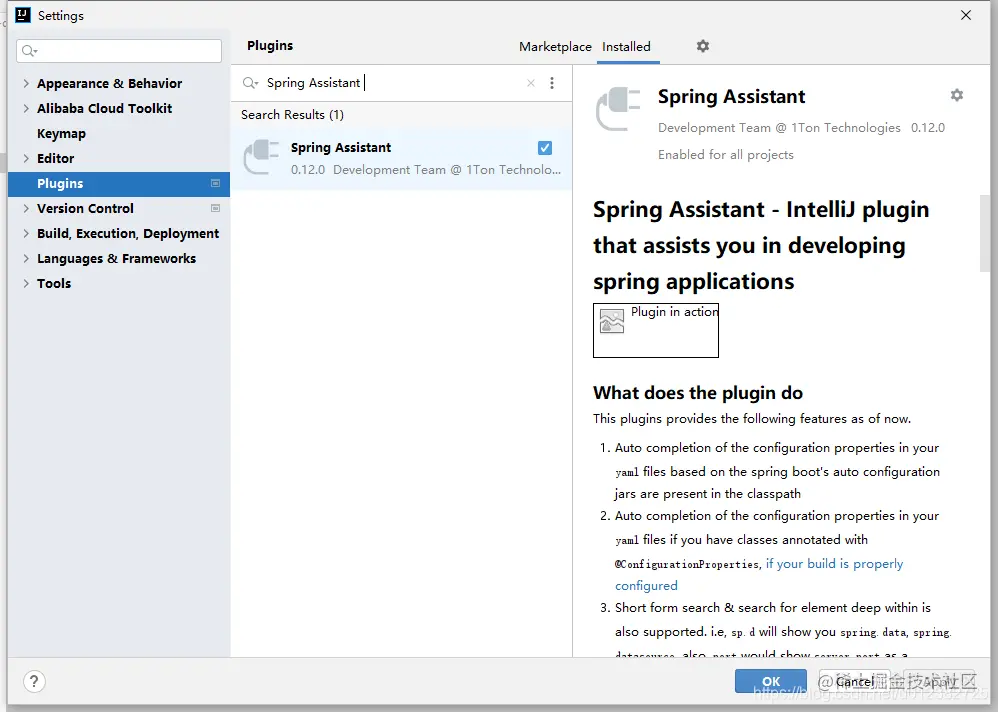Click 'Development Team @ 1Ton Technologies' vendor text
Screen dimensions: 998x712
779,128
